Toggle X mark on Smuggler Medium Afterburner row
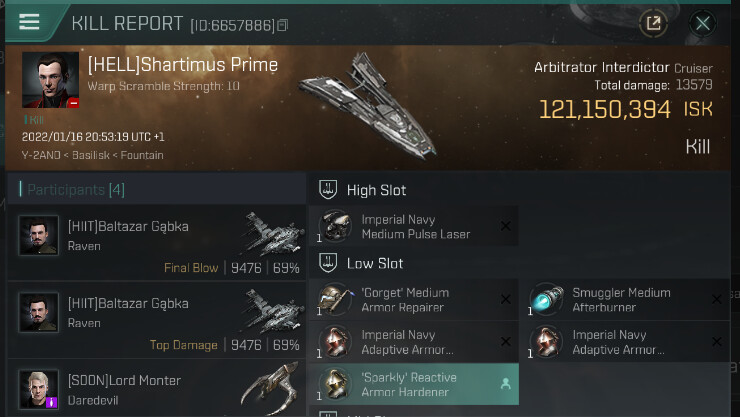The height and width of the screenshot is (417, 740). (x=716, y=300)
